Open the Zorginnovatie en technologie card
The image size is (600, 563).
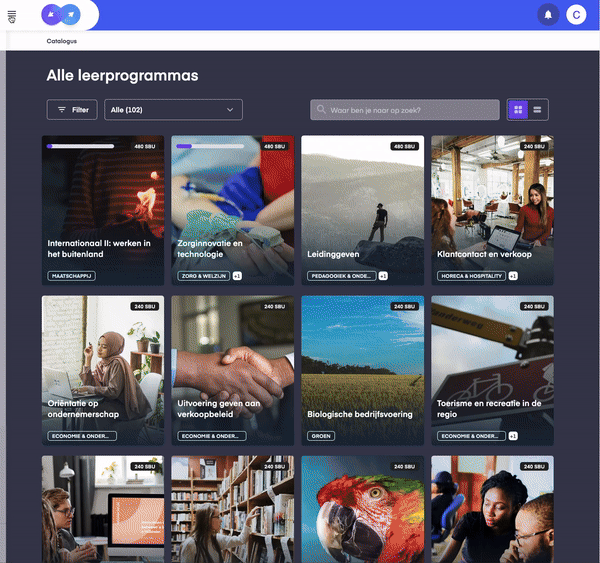233,210
